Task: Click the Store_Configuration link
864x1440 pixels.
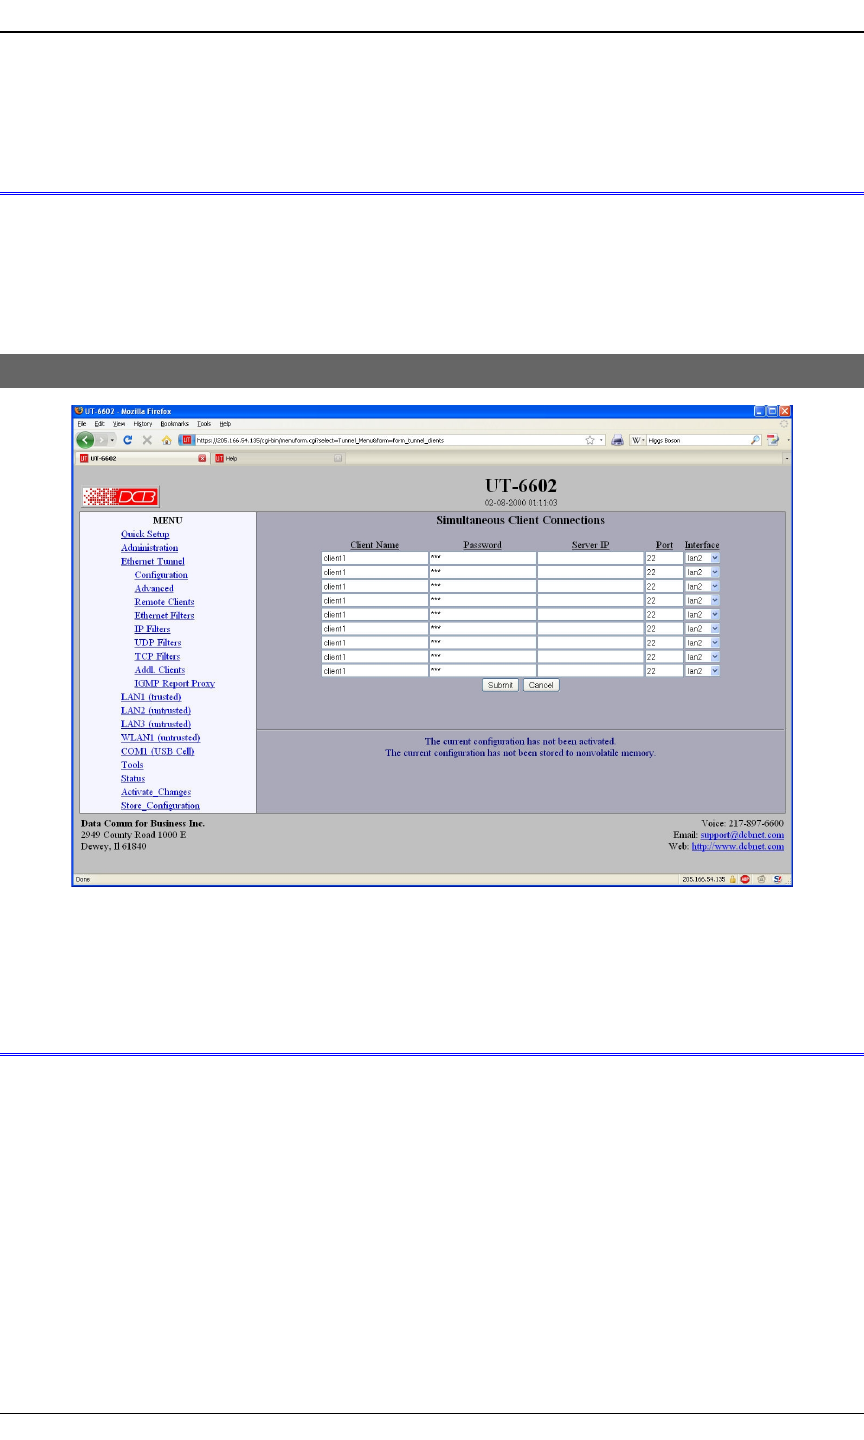Action: (x=160, y=805)
